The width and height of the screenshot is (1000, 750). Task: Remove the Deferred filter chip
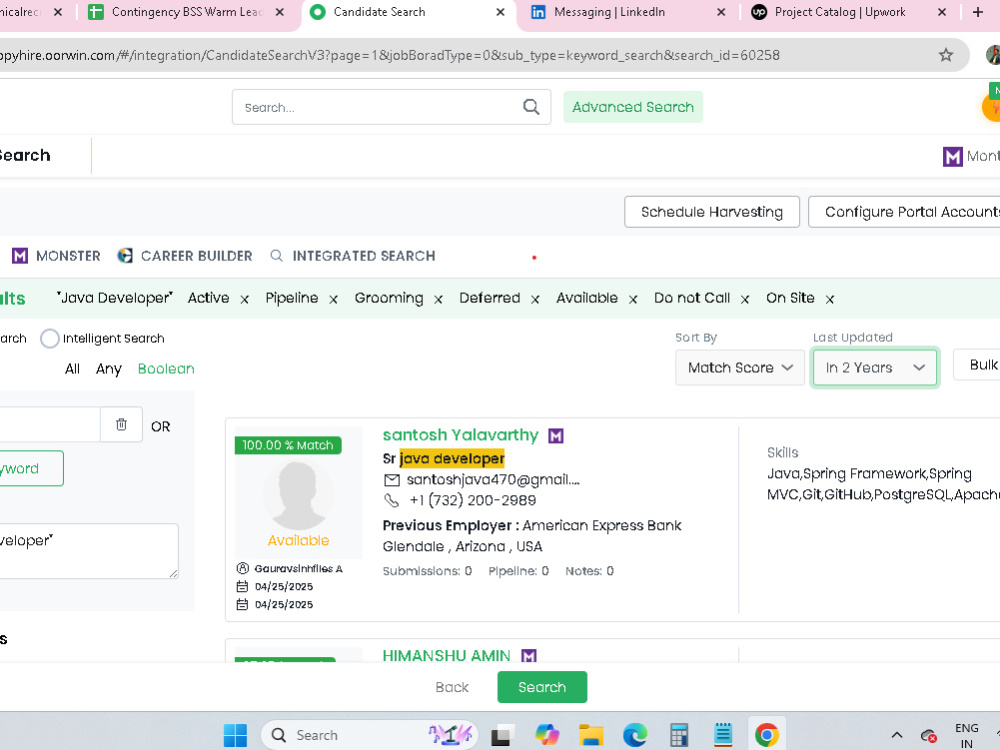coord(535,299)
